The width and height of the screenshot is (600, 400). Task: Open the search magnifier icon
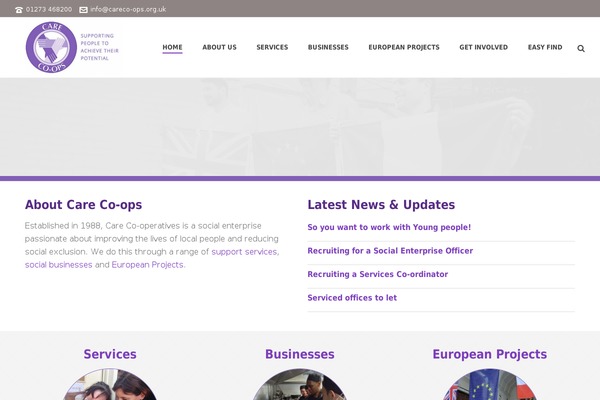tap(581, 49)
